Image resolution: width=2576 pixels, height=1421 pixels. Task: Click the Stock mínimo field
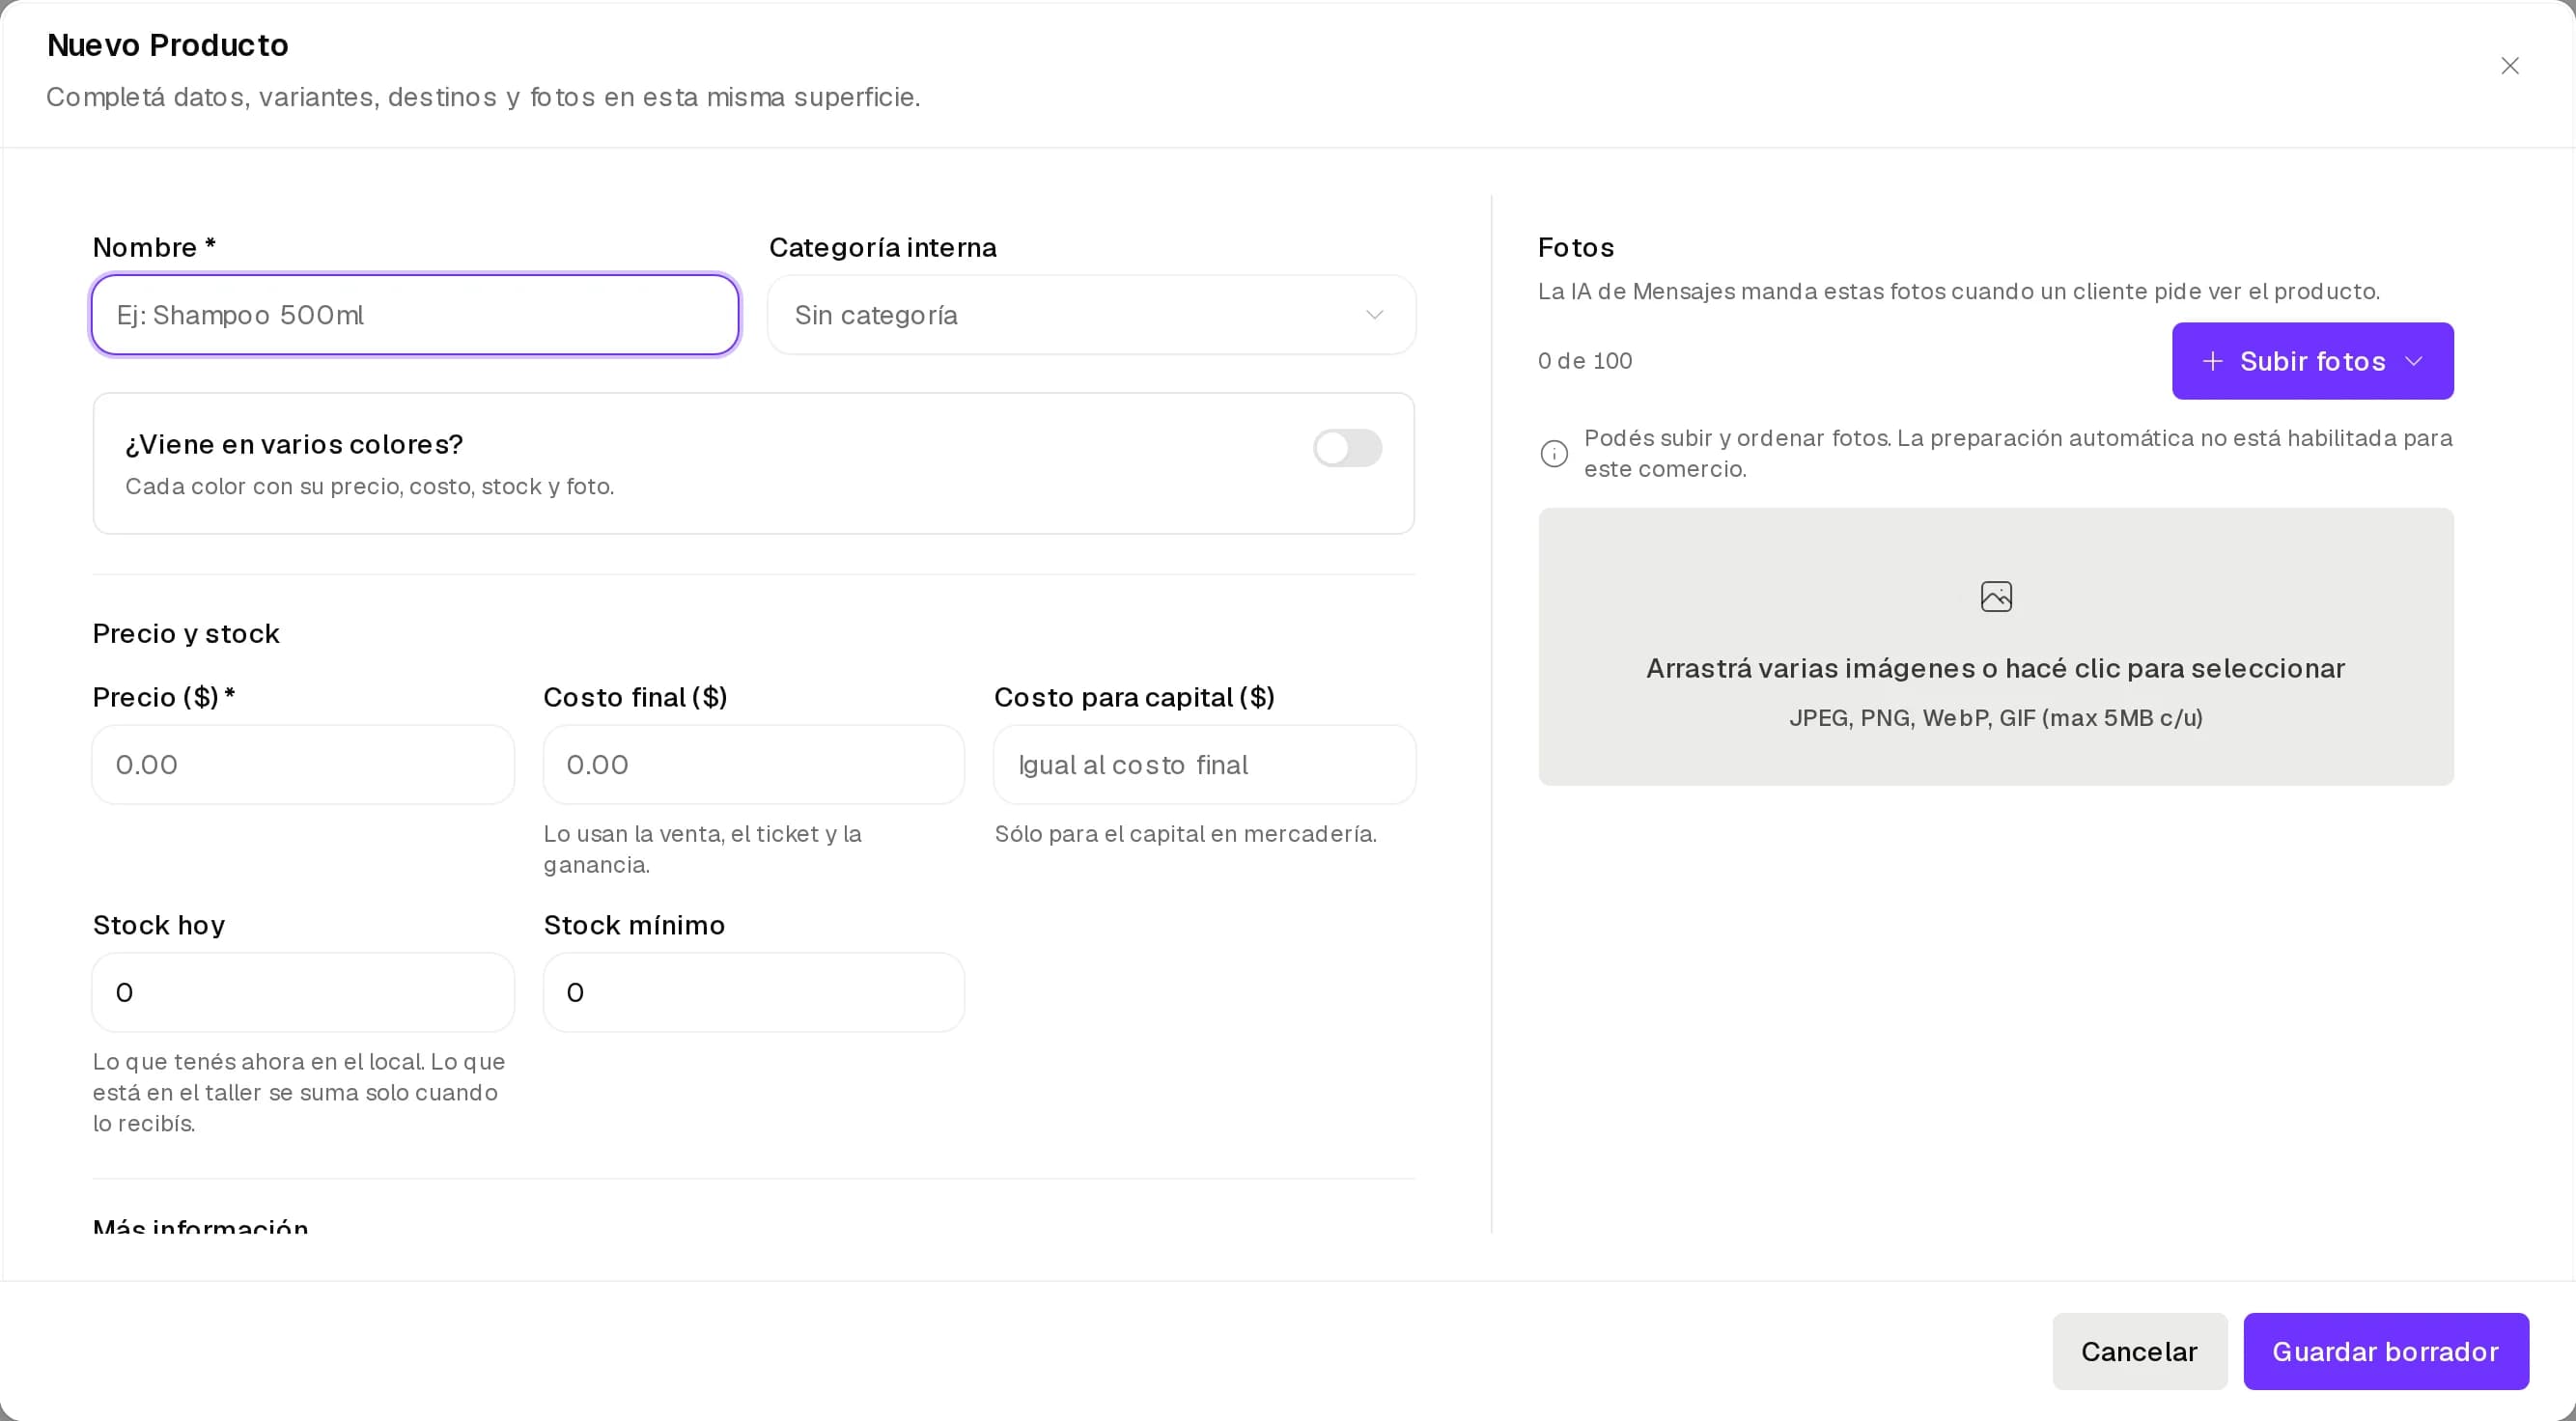[753, 993]
